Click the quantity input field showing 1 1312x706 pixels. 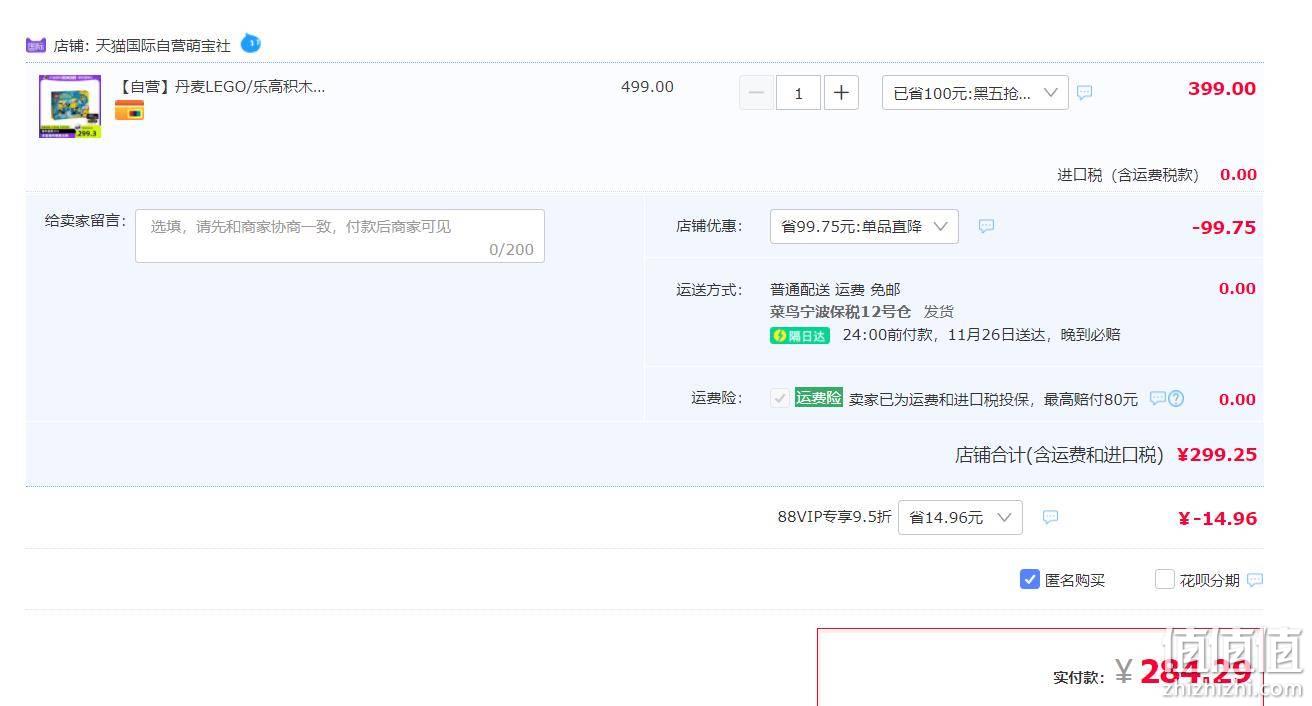point(798,93)
